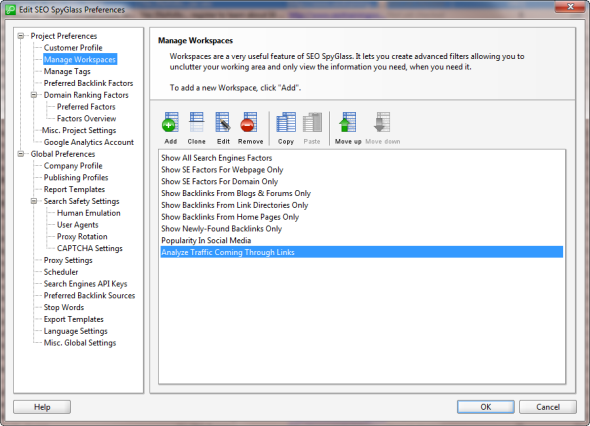This screenshot has width=590, height=426.
Task: Clone the selected workspace
Action: (196, 123)
